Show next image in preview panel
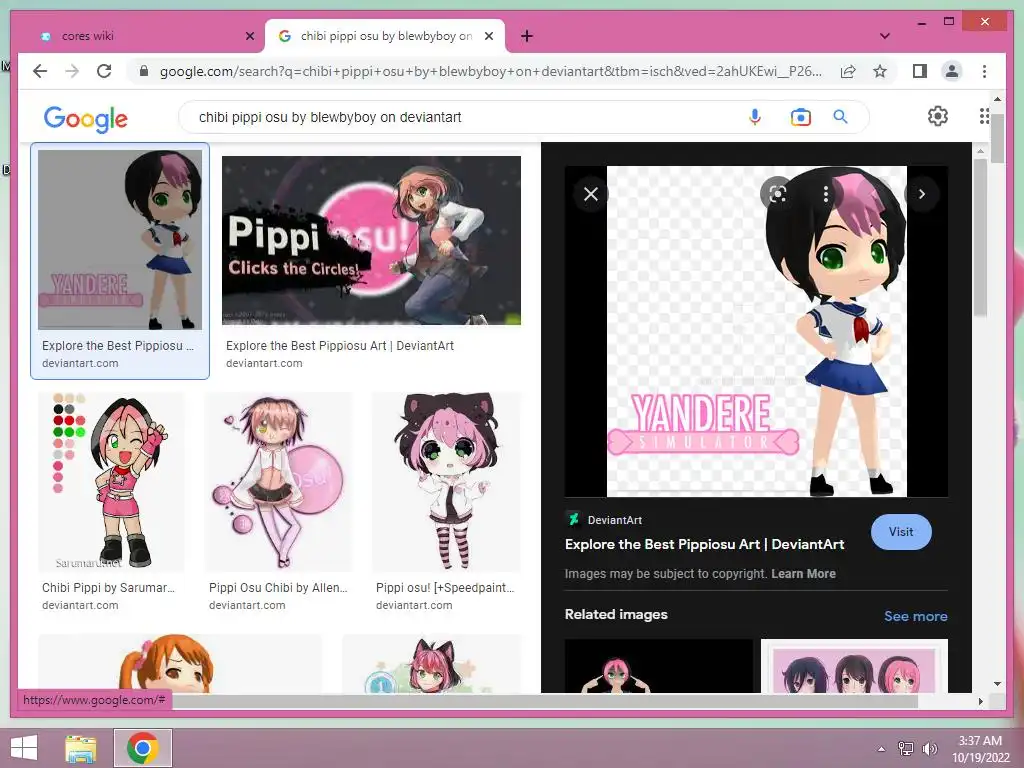 tap(921, 194)
